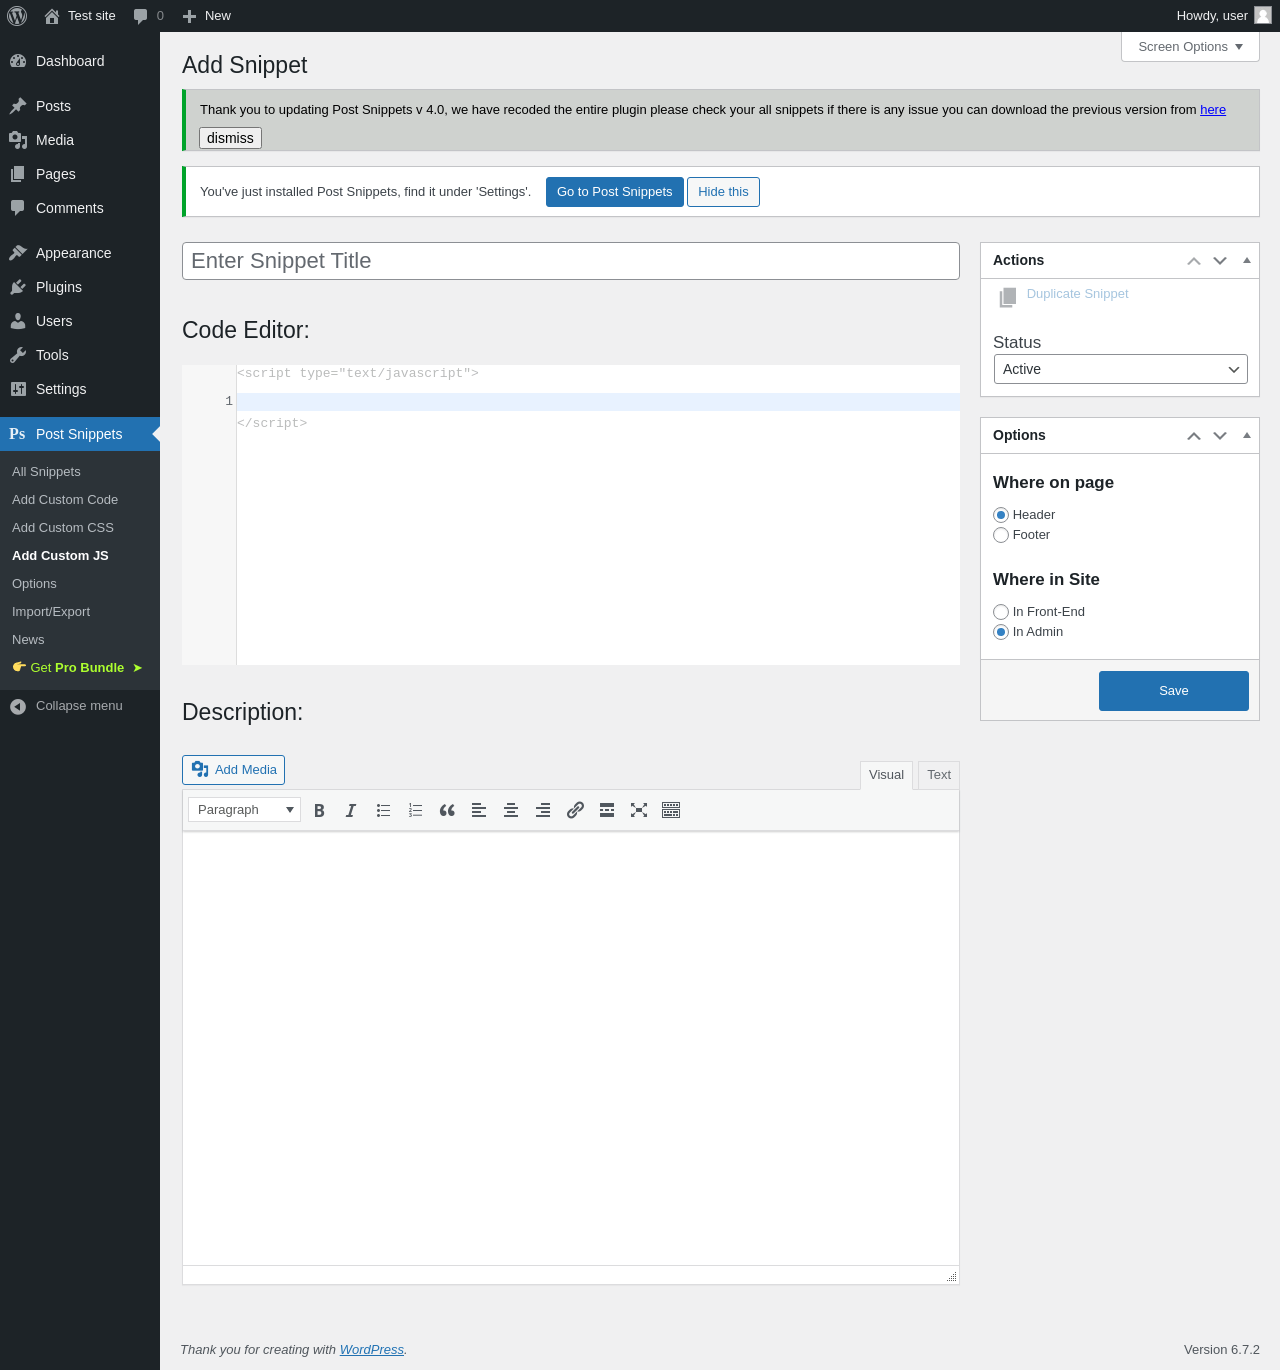Insert or edit a link
Viewport: 1280px width, 1370px height.
click(x=575, y=810)
